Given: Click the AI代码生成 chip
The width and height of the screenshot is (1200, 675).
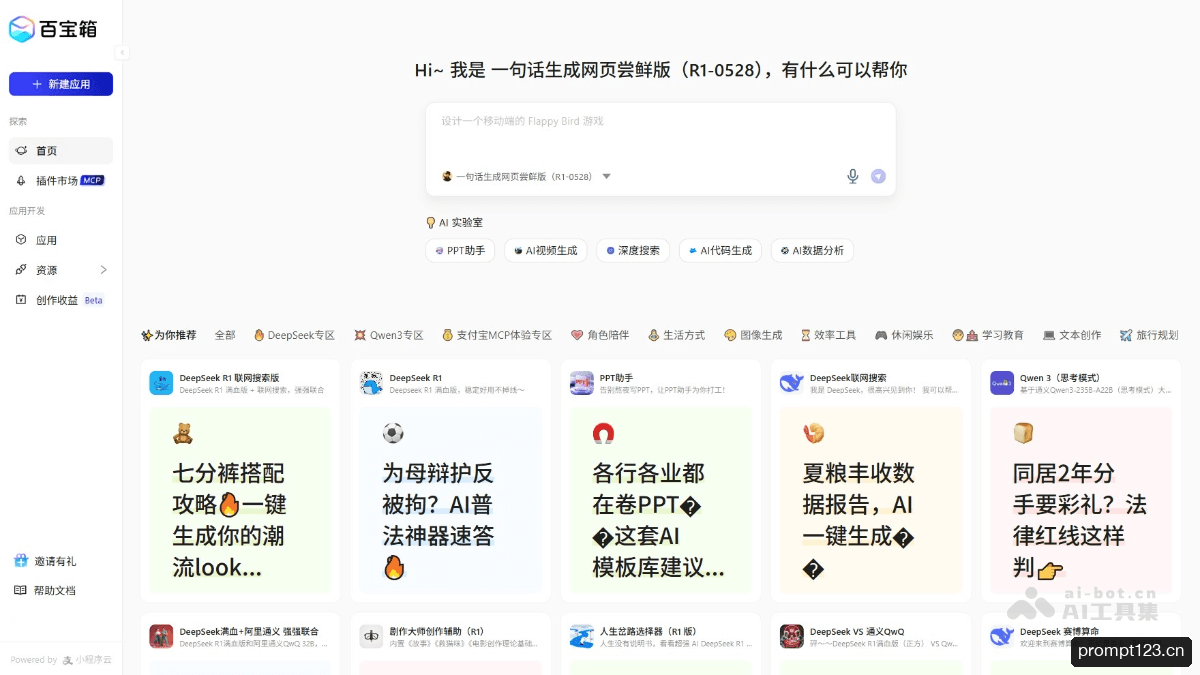Looking at the screenshot, I should coord(721,250).
